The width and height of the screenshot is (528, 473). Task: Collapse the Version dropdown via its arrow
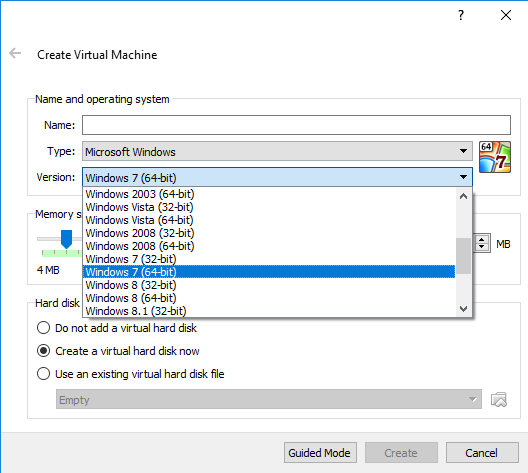pos(463,177)
